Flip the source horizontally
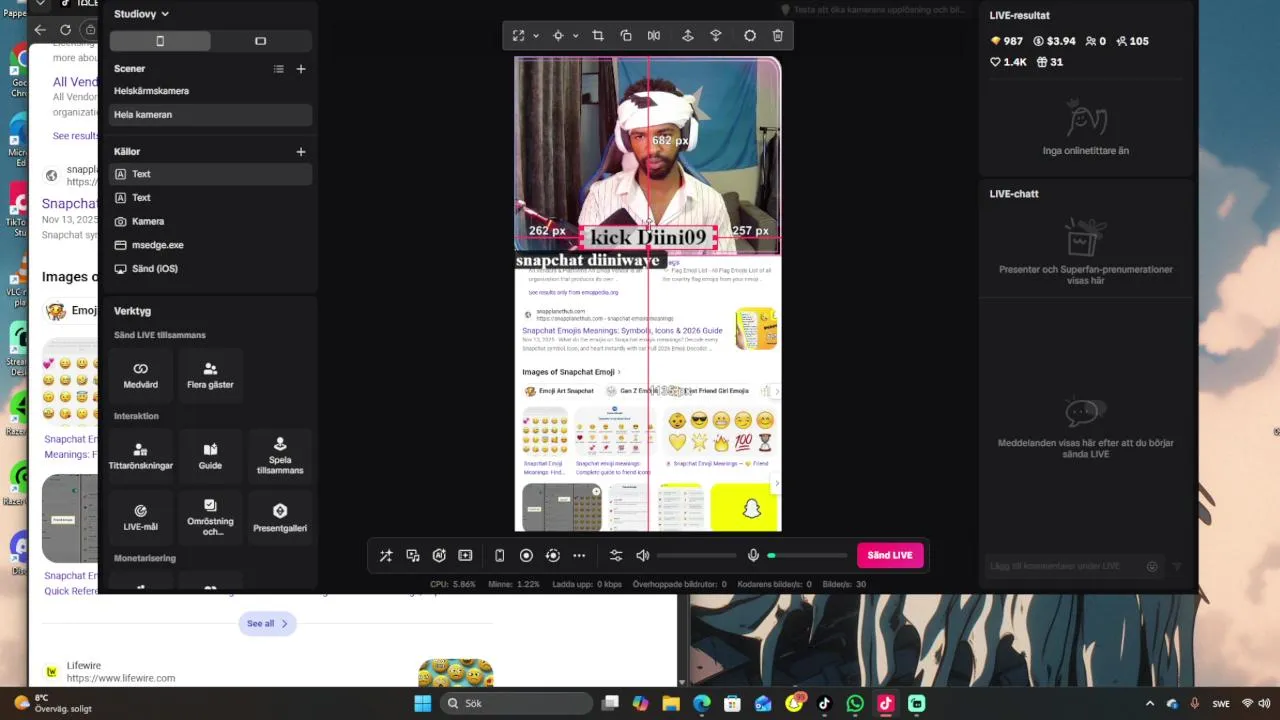The height and width of the screenshot is (720, 1280). point(654,36)
